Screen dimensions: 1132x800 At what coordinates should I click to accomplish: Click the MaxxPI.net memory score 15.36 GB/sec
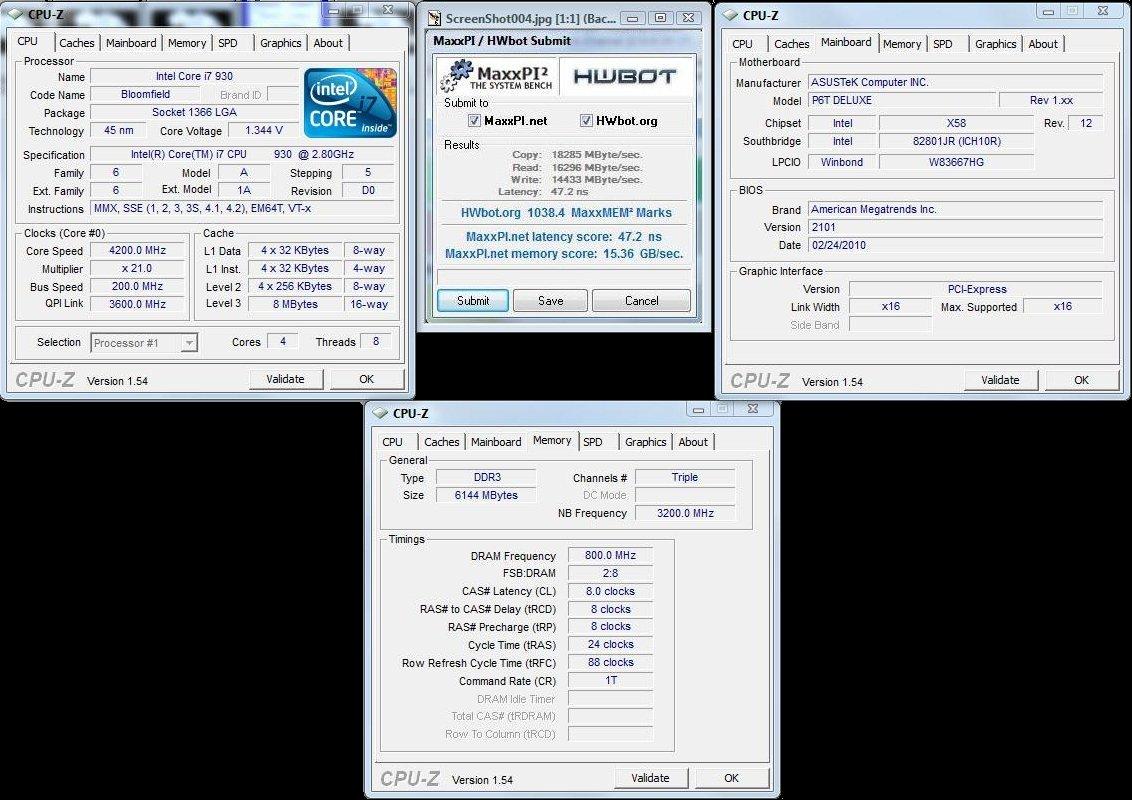click(564, 254)
